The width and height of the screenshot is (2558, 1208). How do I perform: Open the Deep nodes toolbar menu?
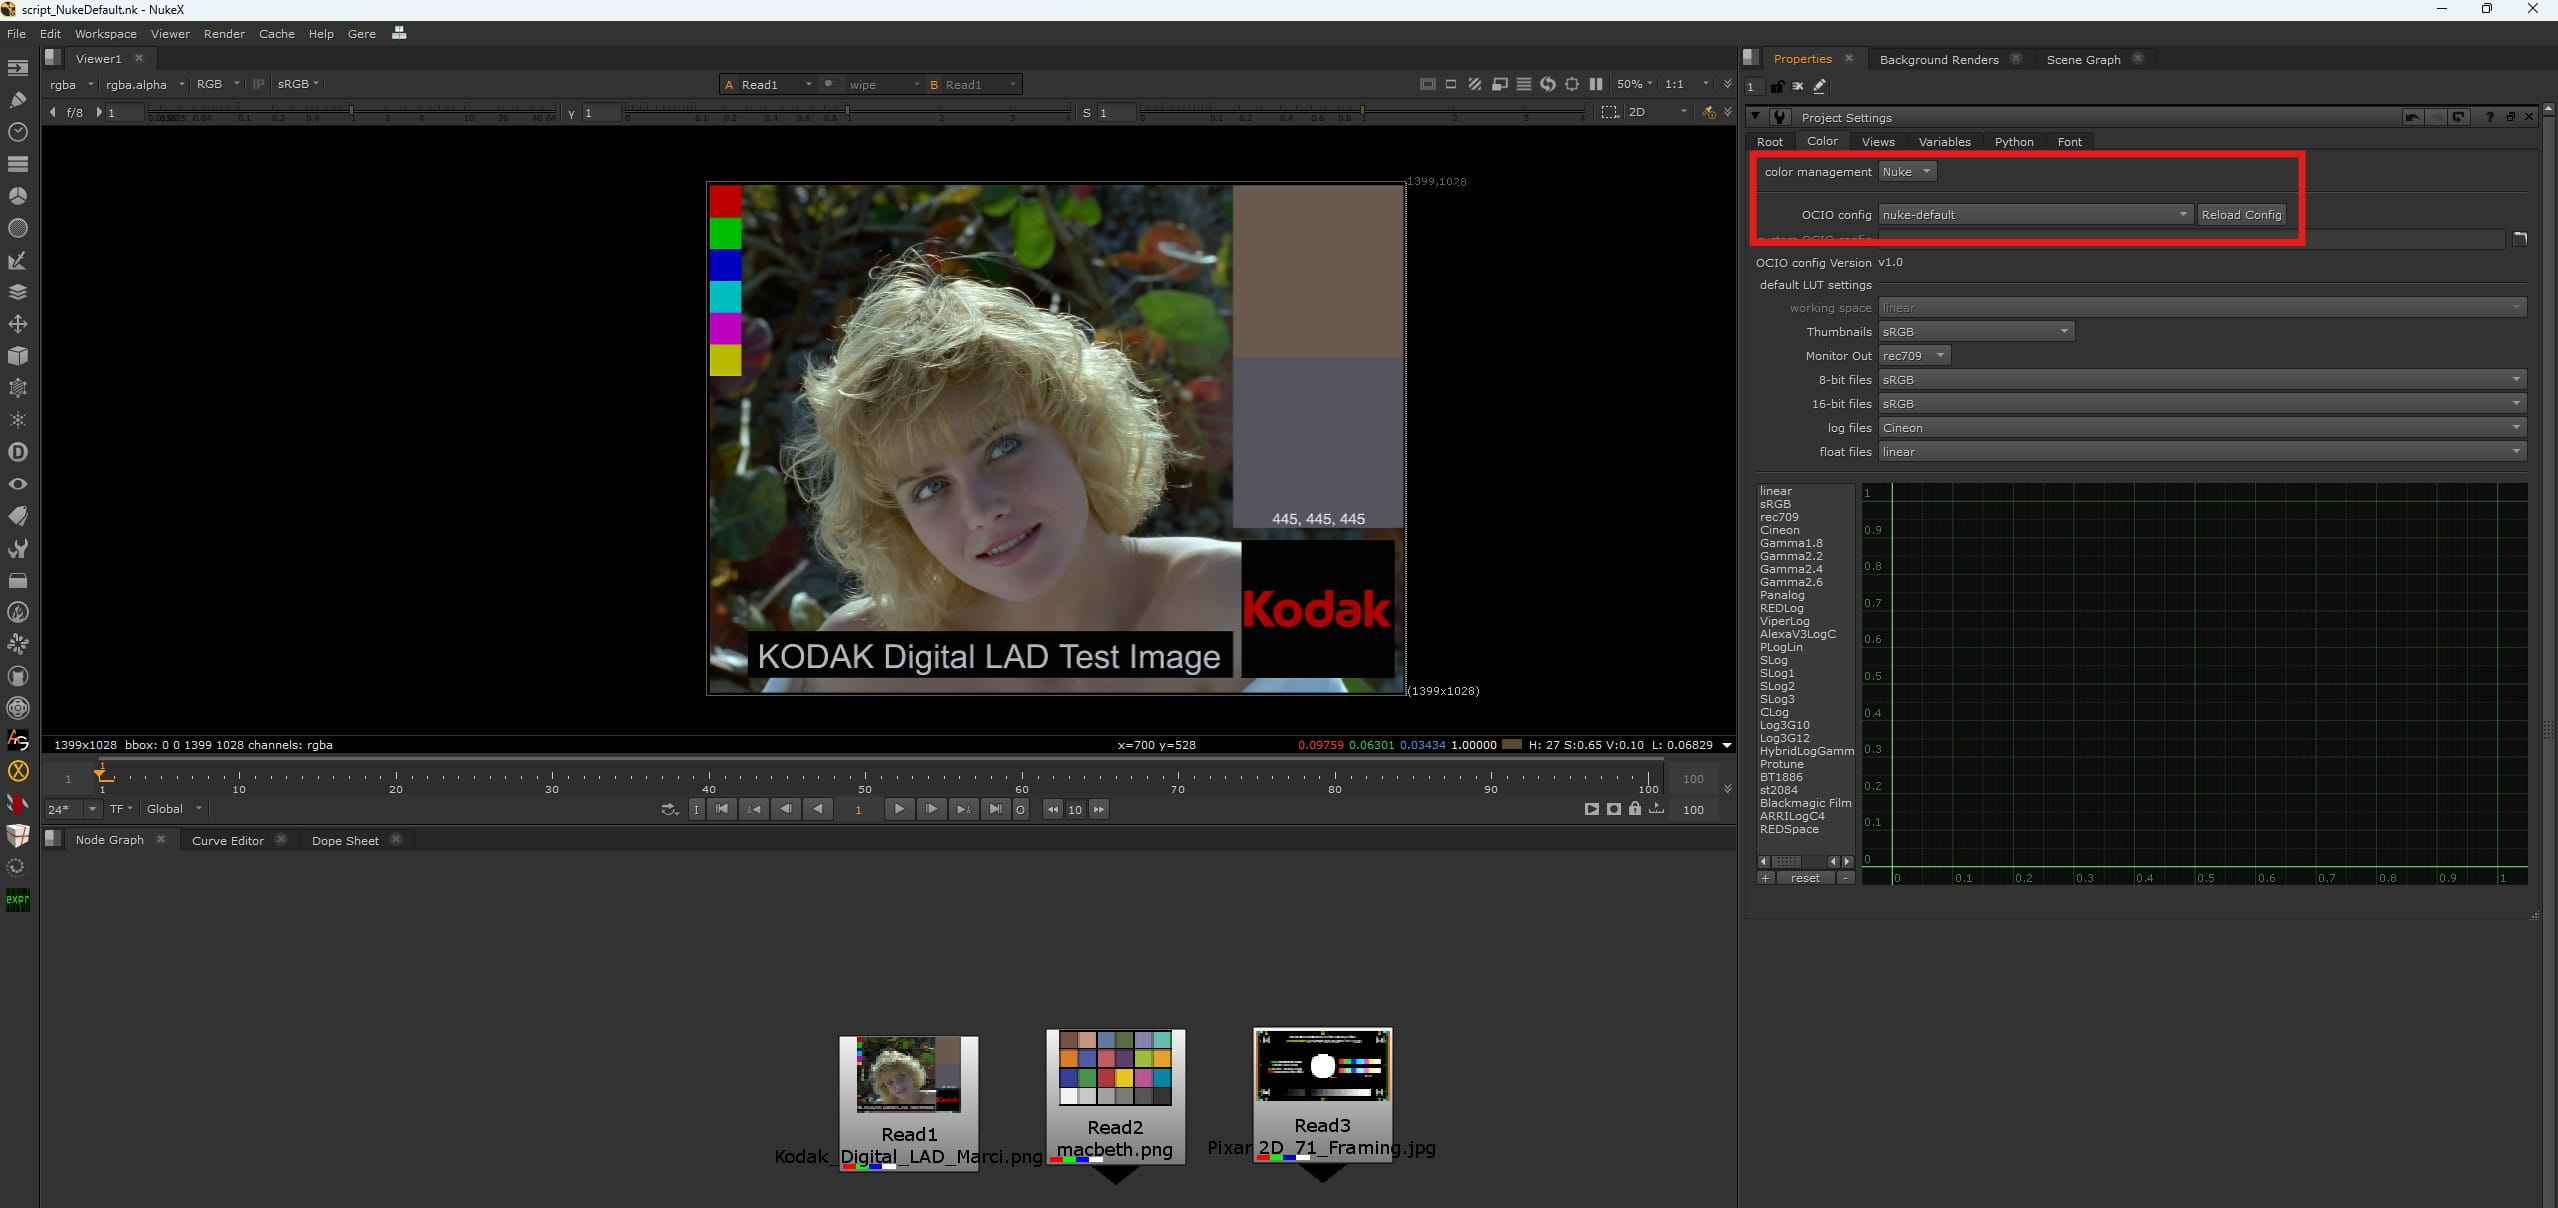click(x=18, y=452)
